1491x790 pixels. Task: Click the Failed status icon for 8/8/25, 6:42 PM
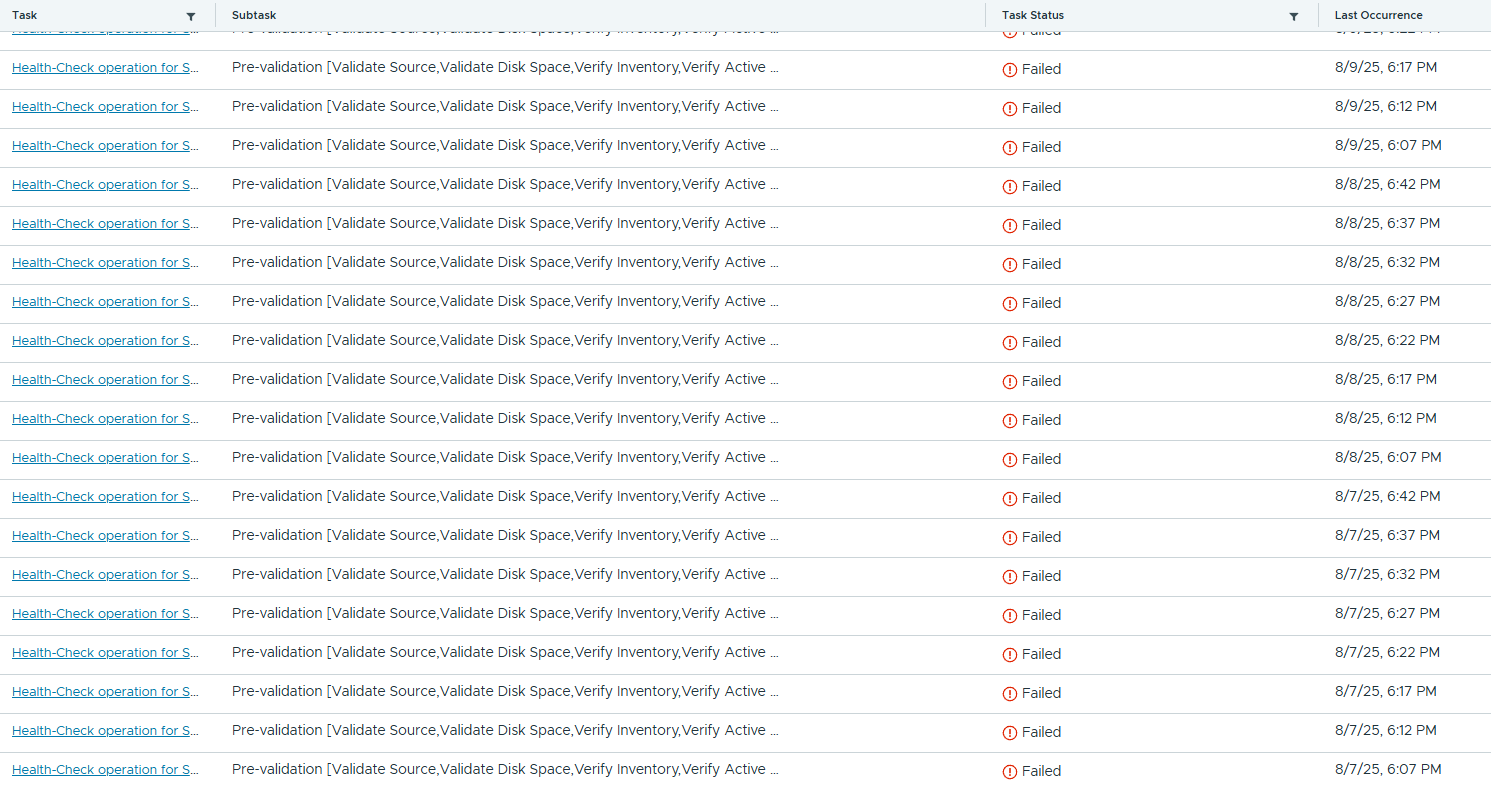pos(1010,187)
